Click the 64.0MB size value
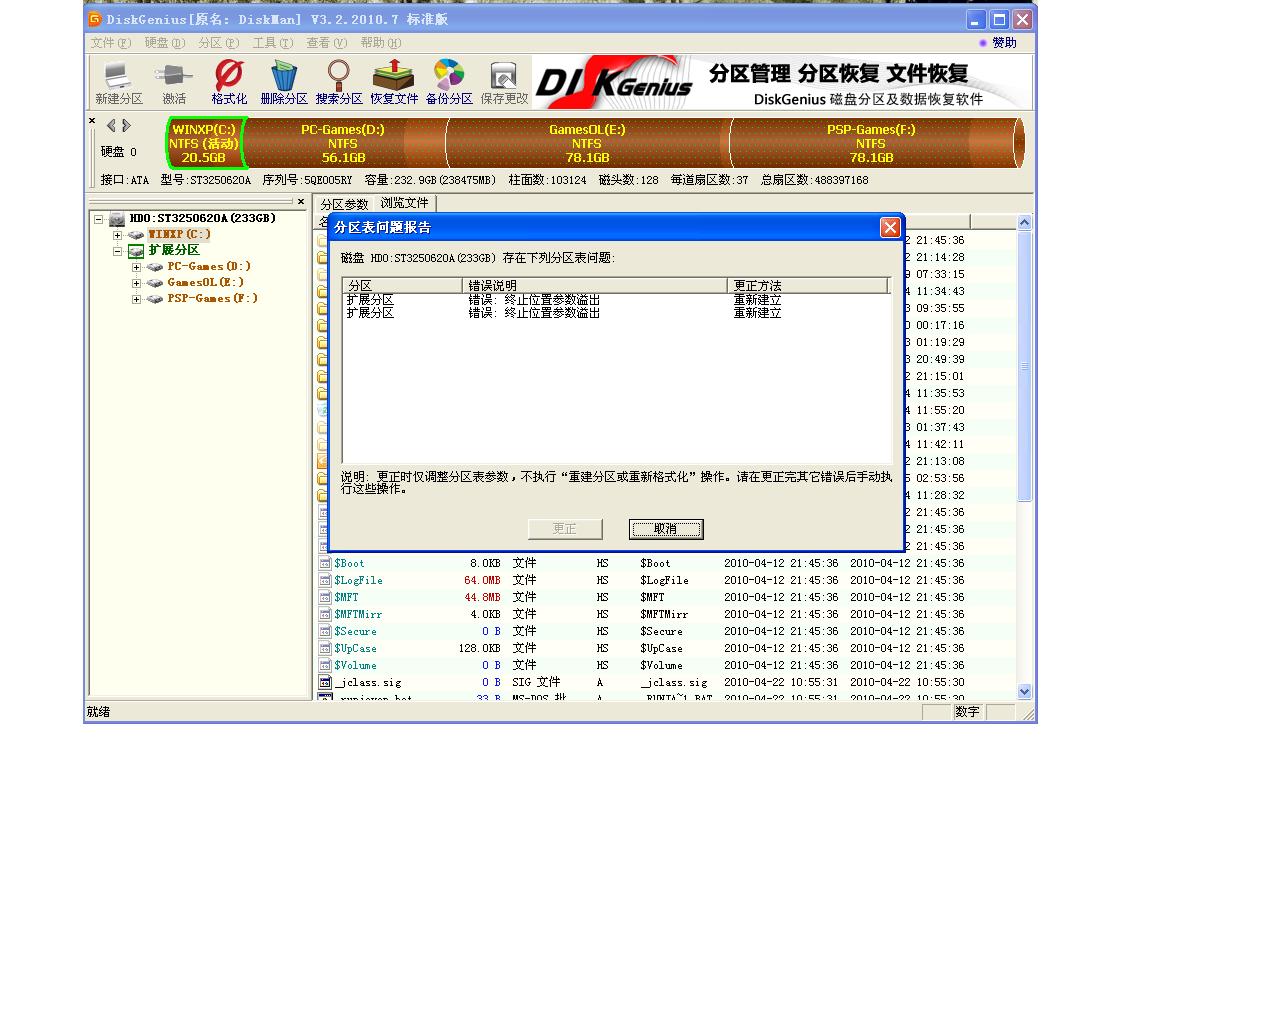 (x=482, y=580)
